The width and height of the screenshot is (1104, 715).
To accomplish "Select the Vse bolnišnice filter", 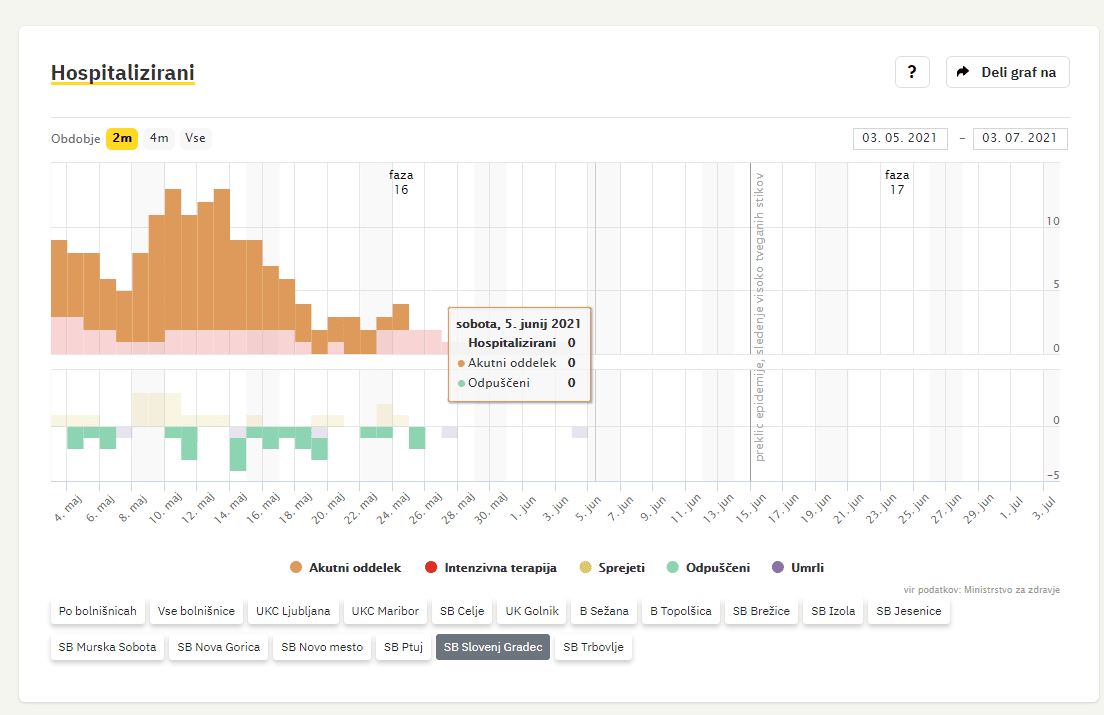I will pos(195,611).
